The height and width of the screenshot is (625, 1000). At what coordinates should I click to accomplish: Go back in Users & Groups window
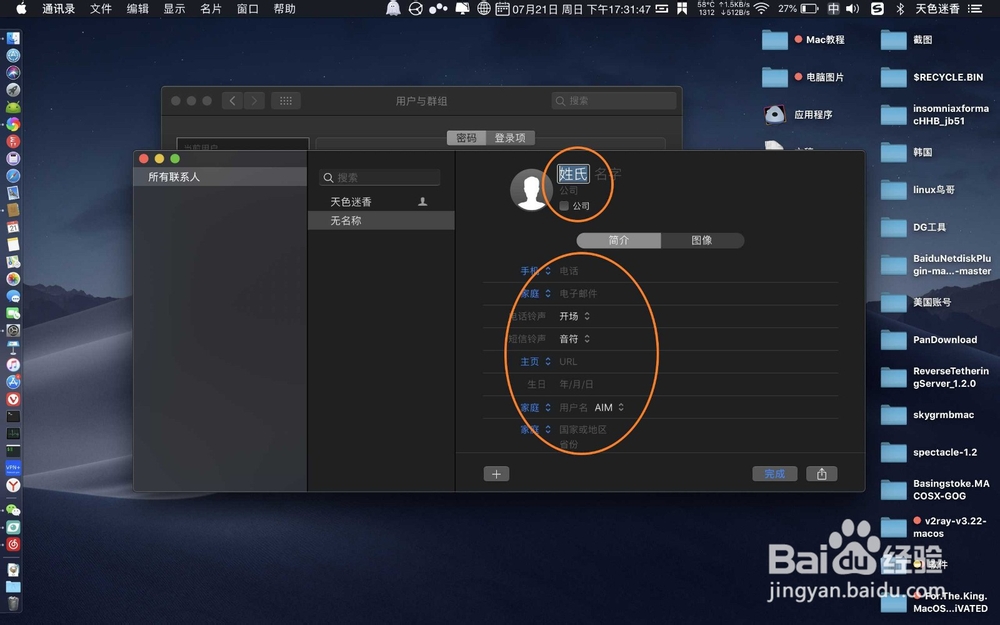232,101
